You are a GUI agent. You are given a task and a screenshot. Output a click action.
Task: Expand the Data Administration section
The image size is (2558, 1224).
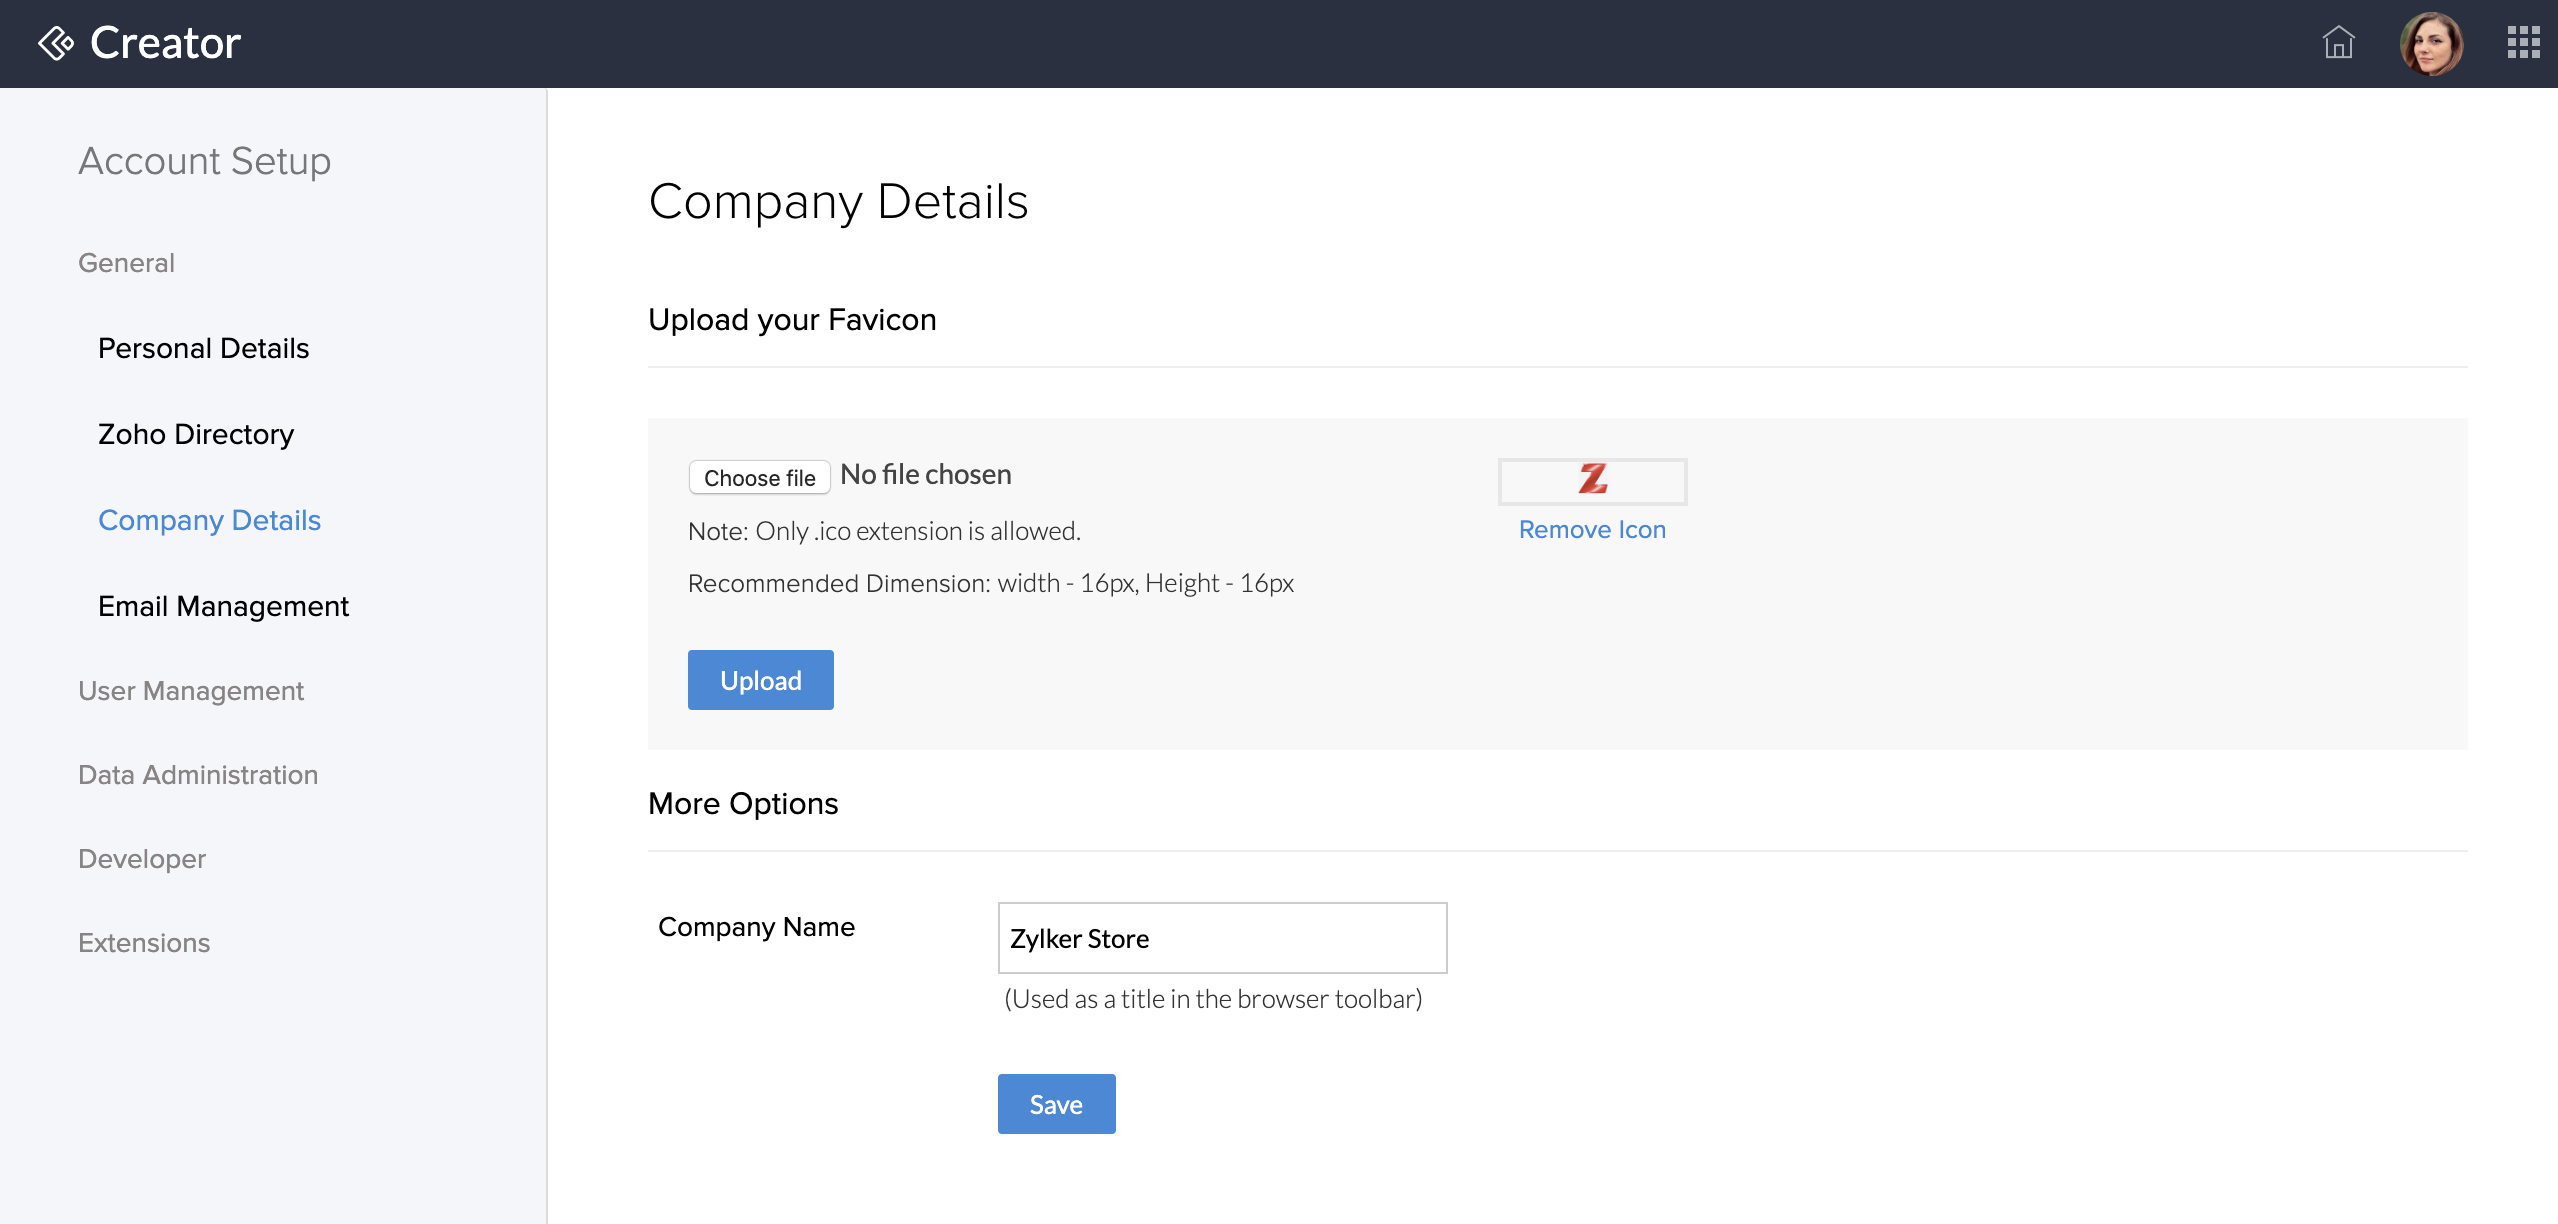point(198,775)
